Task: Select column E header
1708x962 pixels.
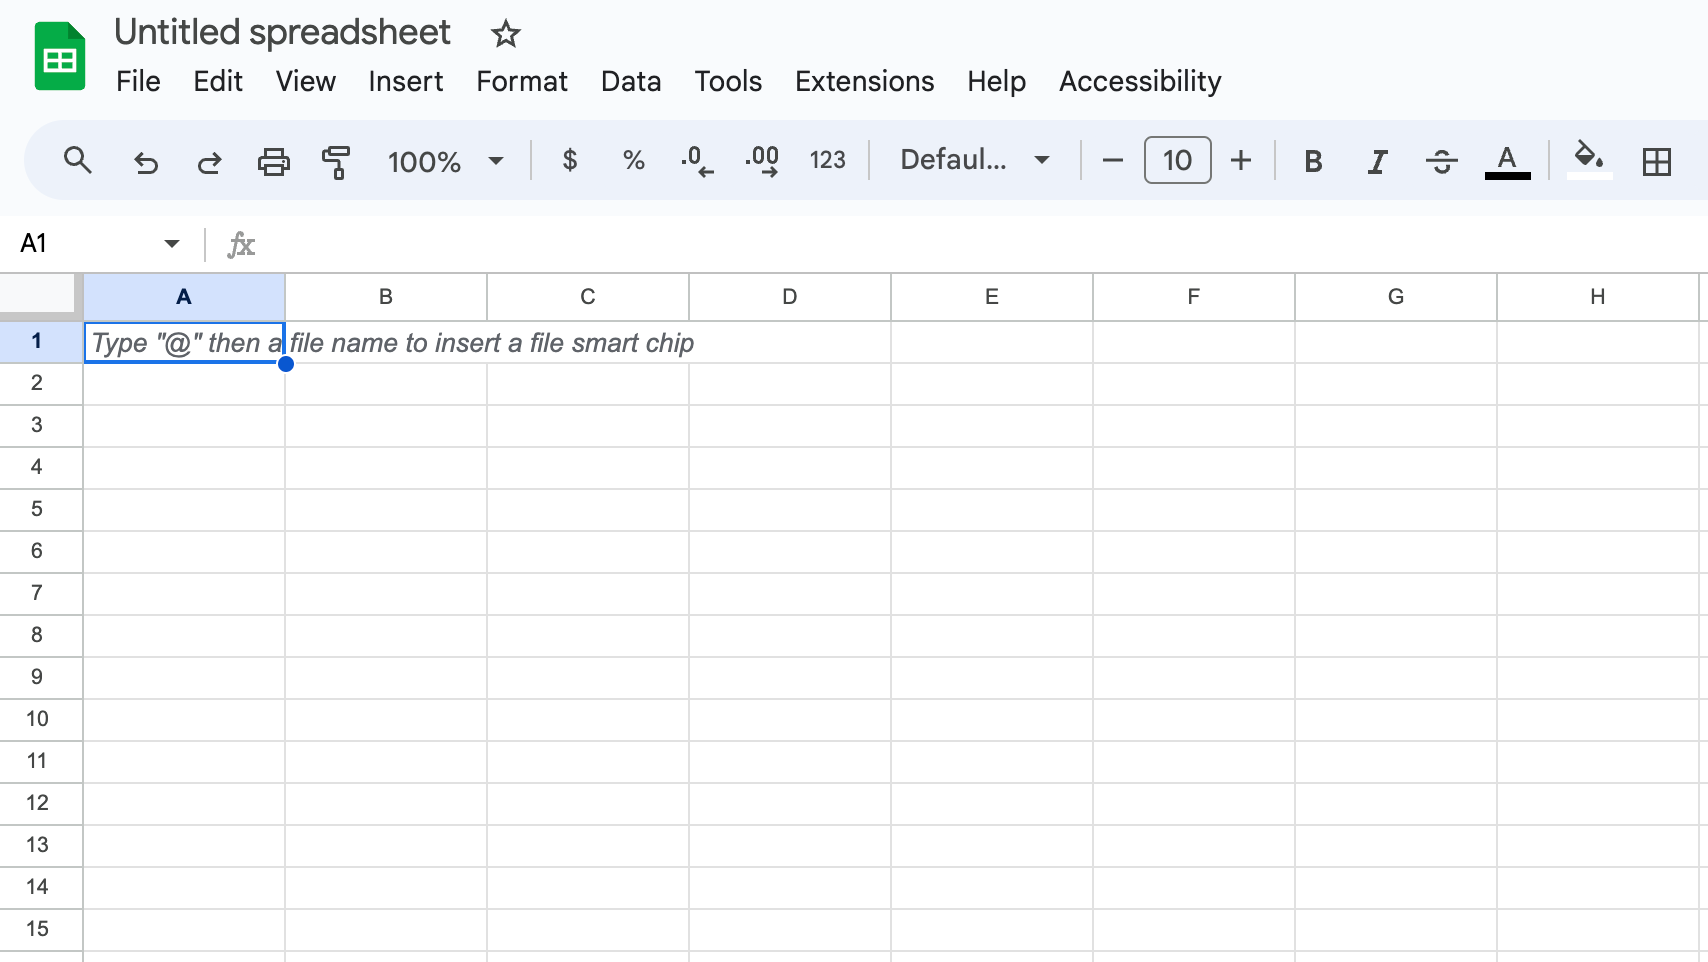Action: click(992, 297)
